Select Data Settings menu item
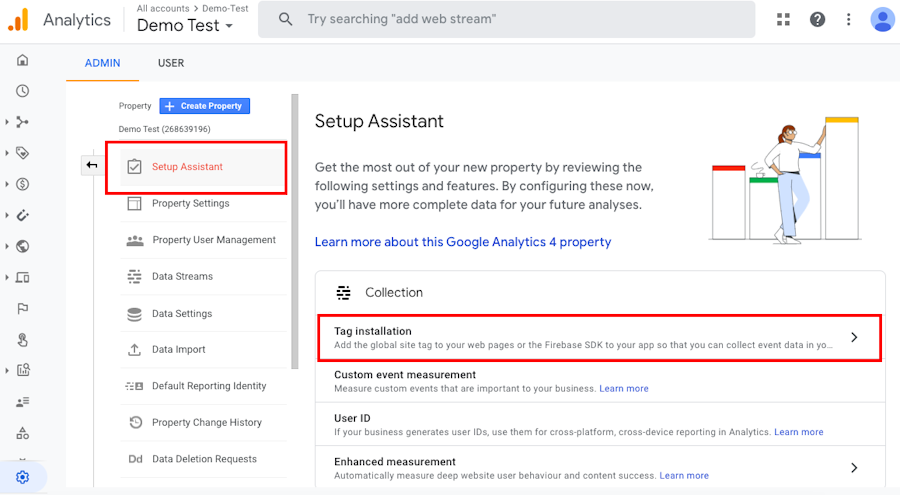 click(x=203, y=314)
